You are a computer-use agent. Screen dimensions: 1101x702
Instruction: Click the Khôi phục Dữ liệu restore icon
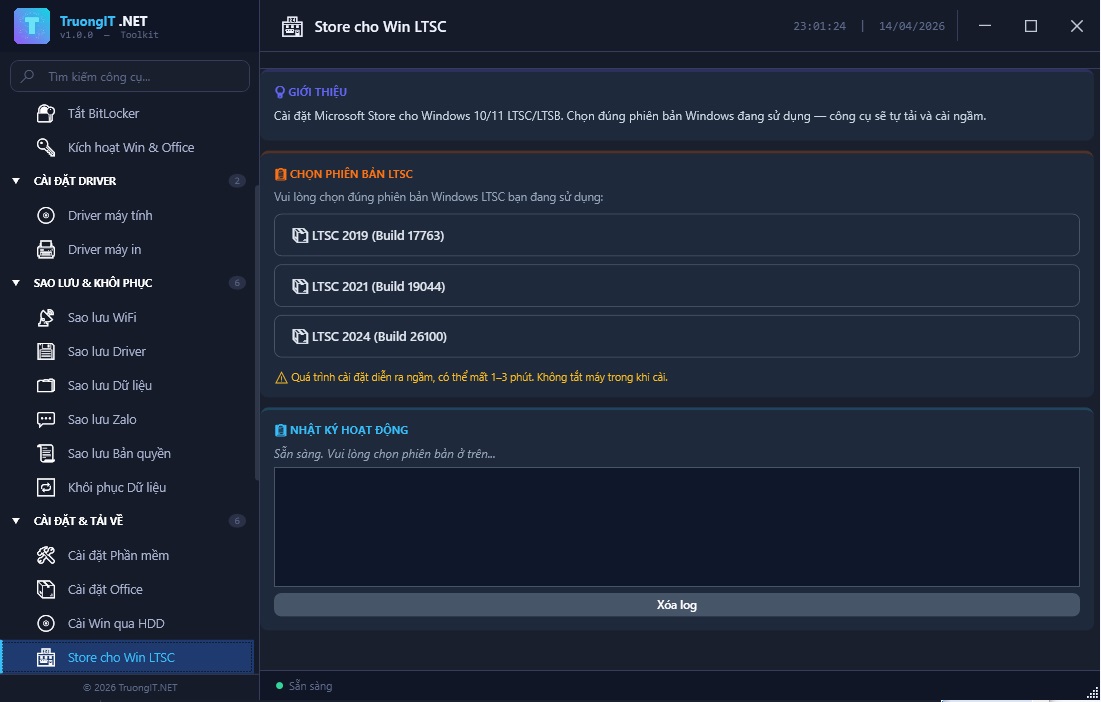(46, 487)
